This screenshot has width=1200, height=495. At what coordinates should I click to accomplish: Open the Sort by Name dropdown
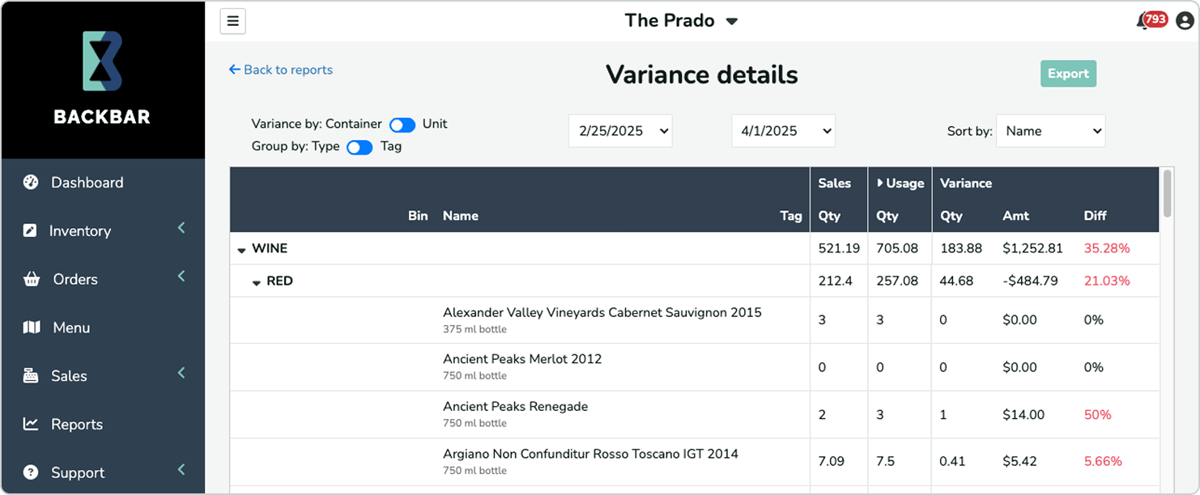(x=1051, y=131)
